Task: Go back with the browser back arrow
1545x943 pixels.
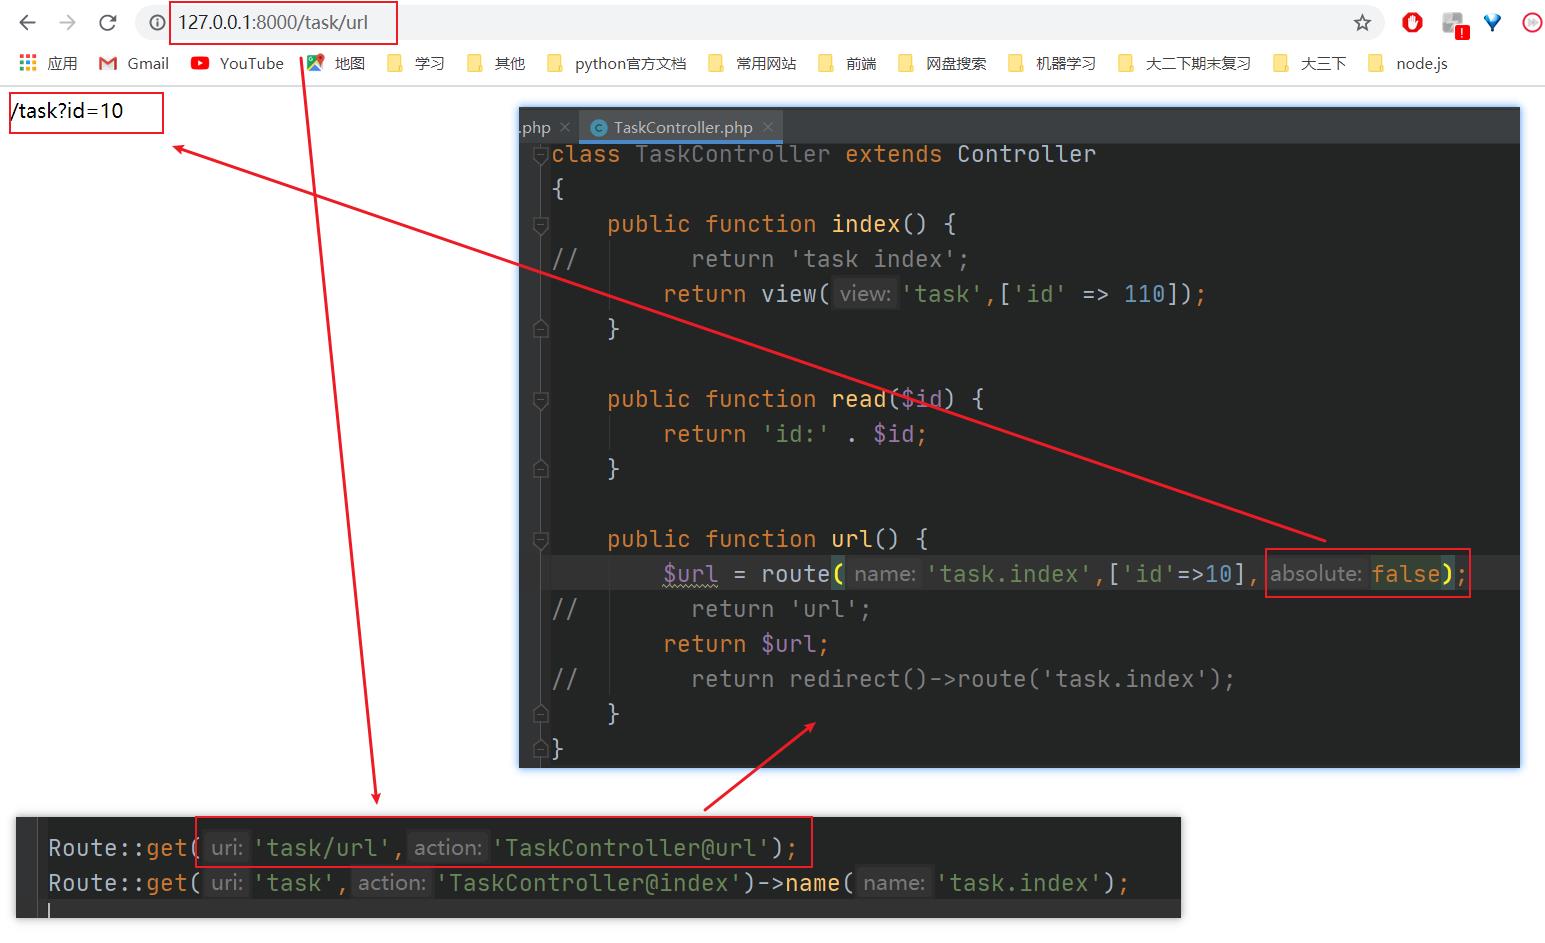Action: [x=27, y=22]
